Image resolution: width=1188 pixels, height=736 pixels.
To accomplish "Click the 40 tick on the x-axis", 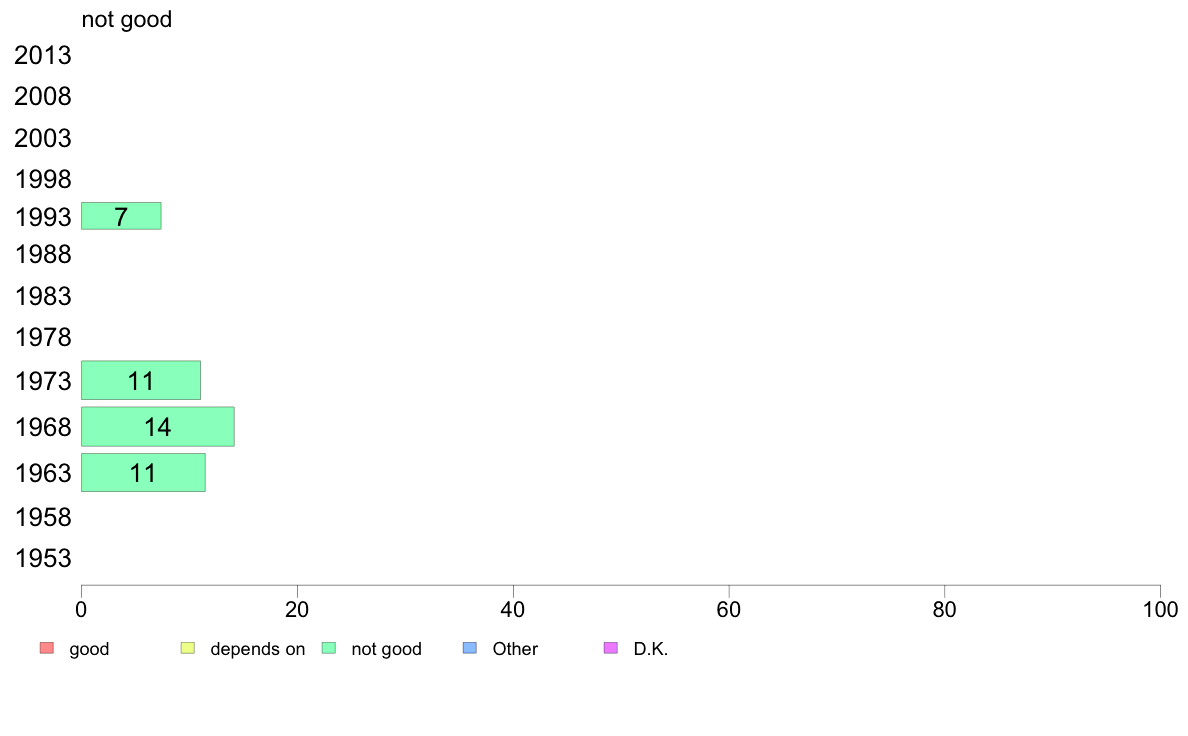I will click(513, 609).
